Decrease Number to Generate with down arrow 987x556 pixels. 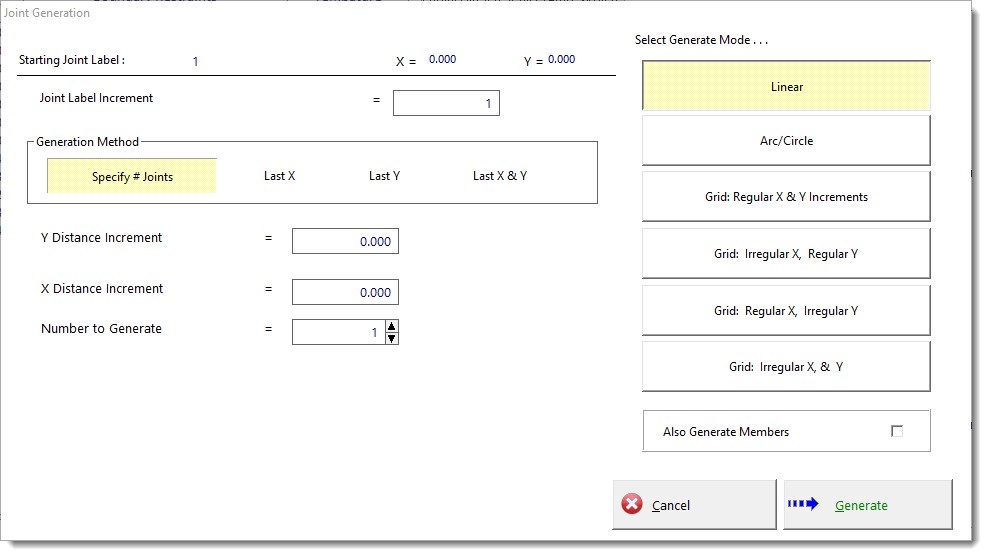pyautogui.click(x=392, y=338)
